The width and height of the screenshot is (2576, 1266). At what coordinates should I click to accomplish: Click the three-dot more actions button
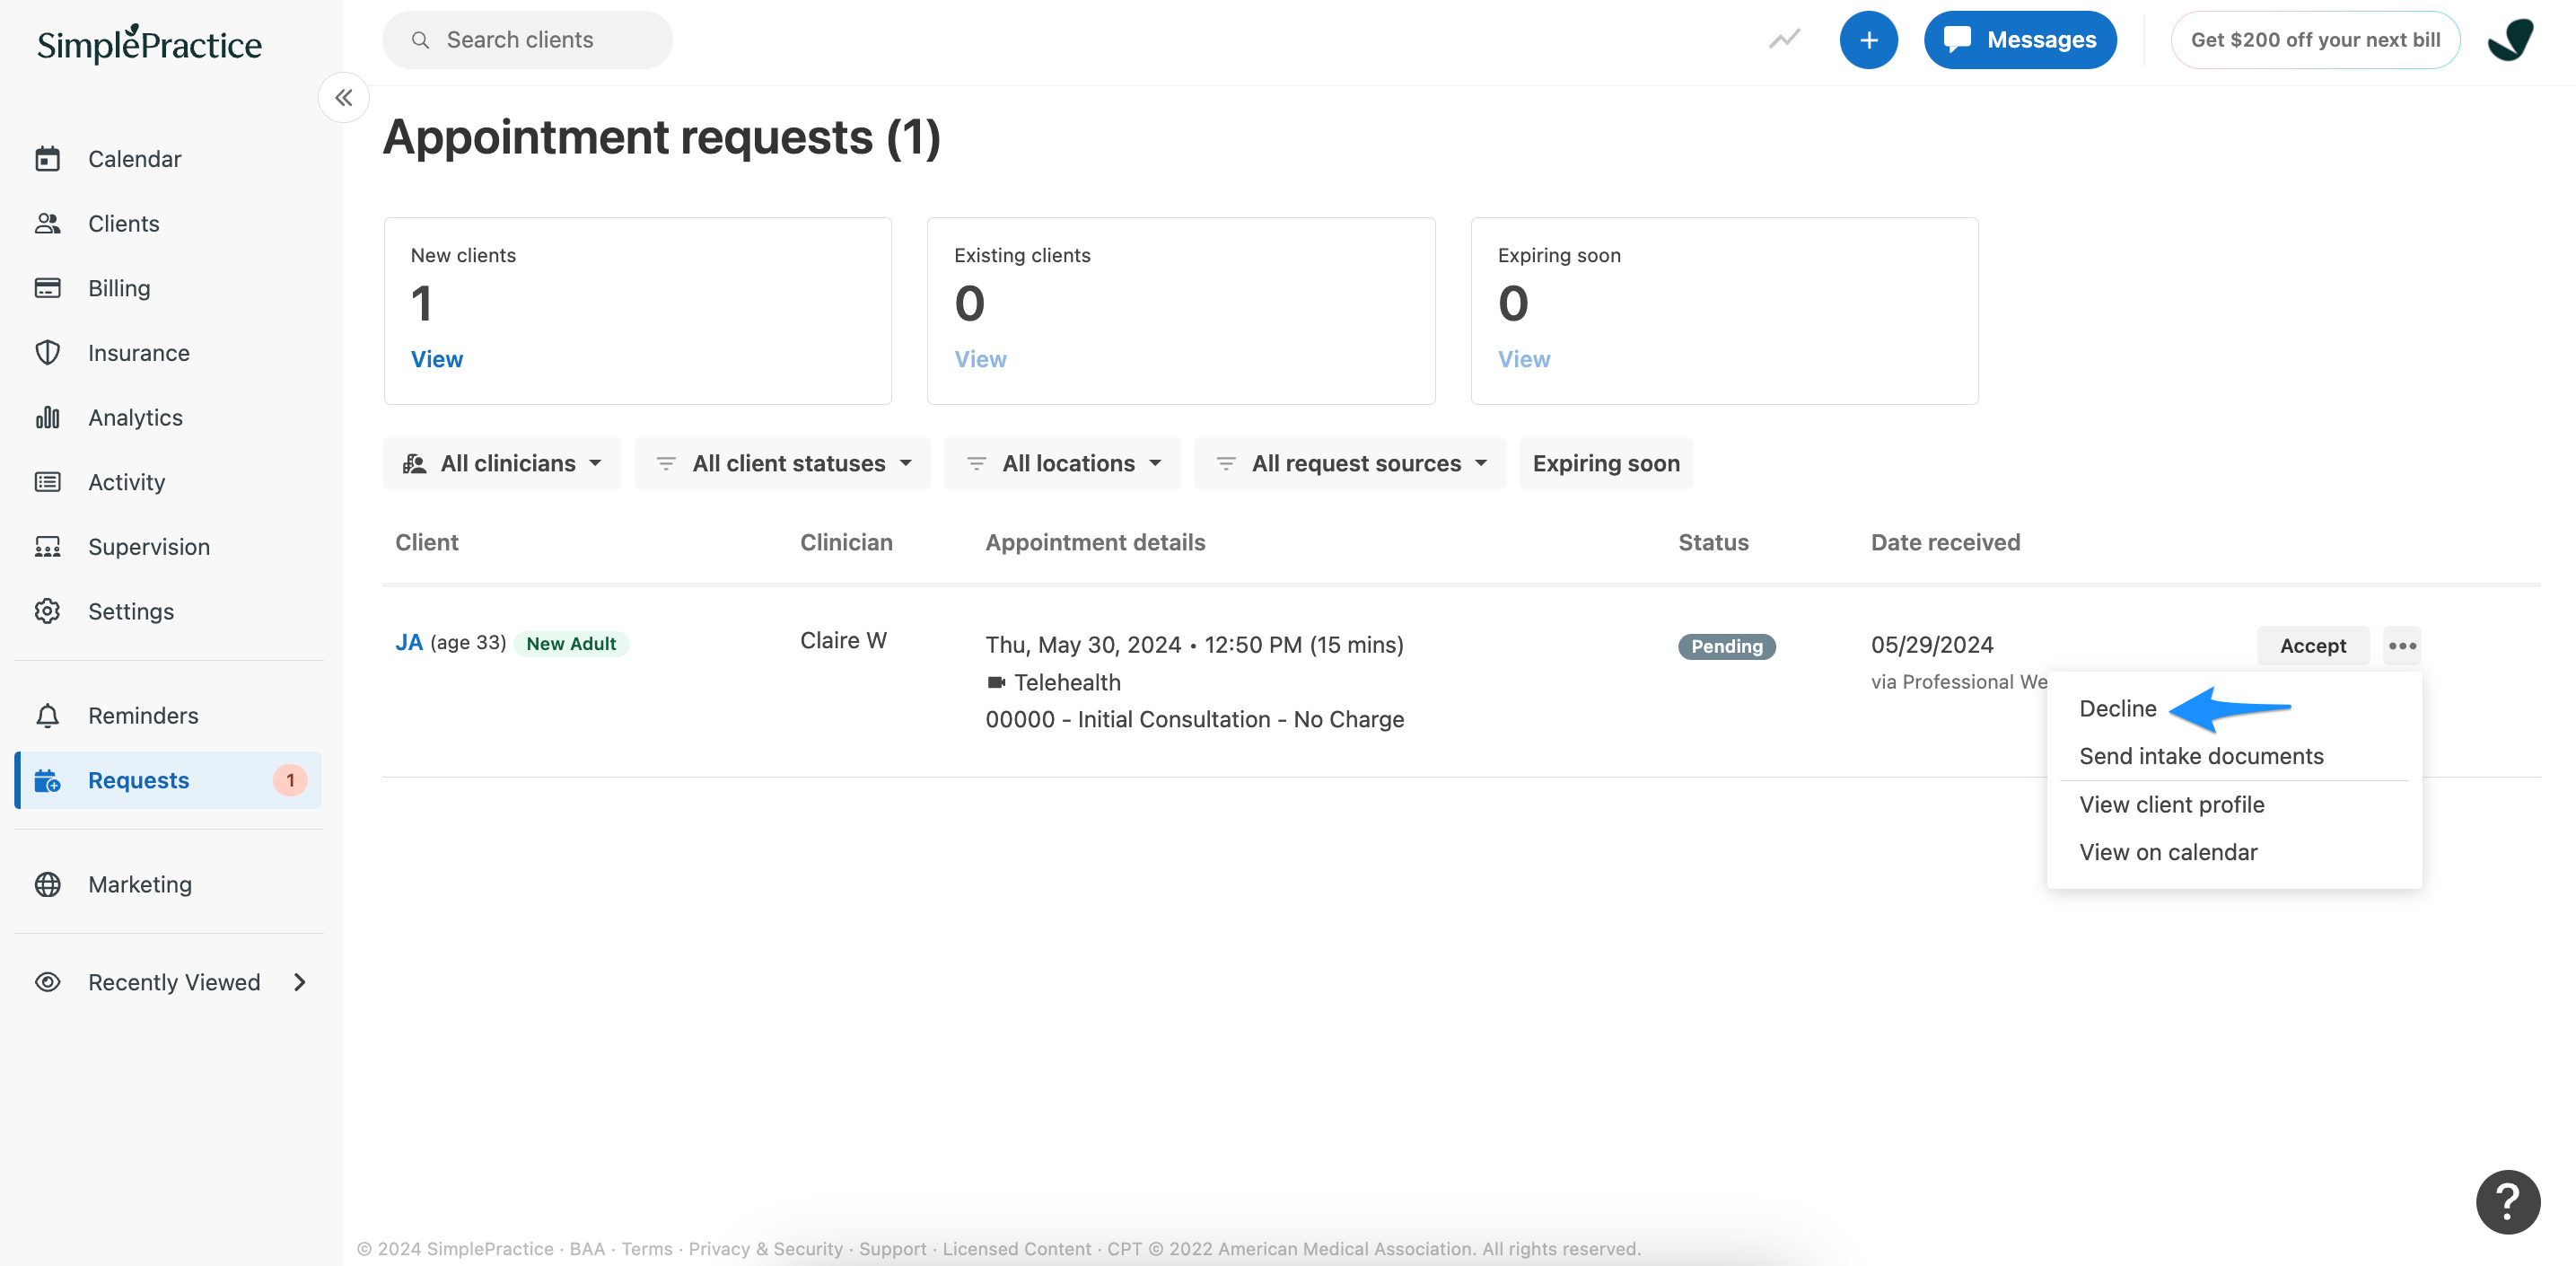click(2402, 646)
